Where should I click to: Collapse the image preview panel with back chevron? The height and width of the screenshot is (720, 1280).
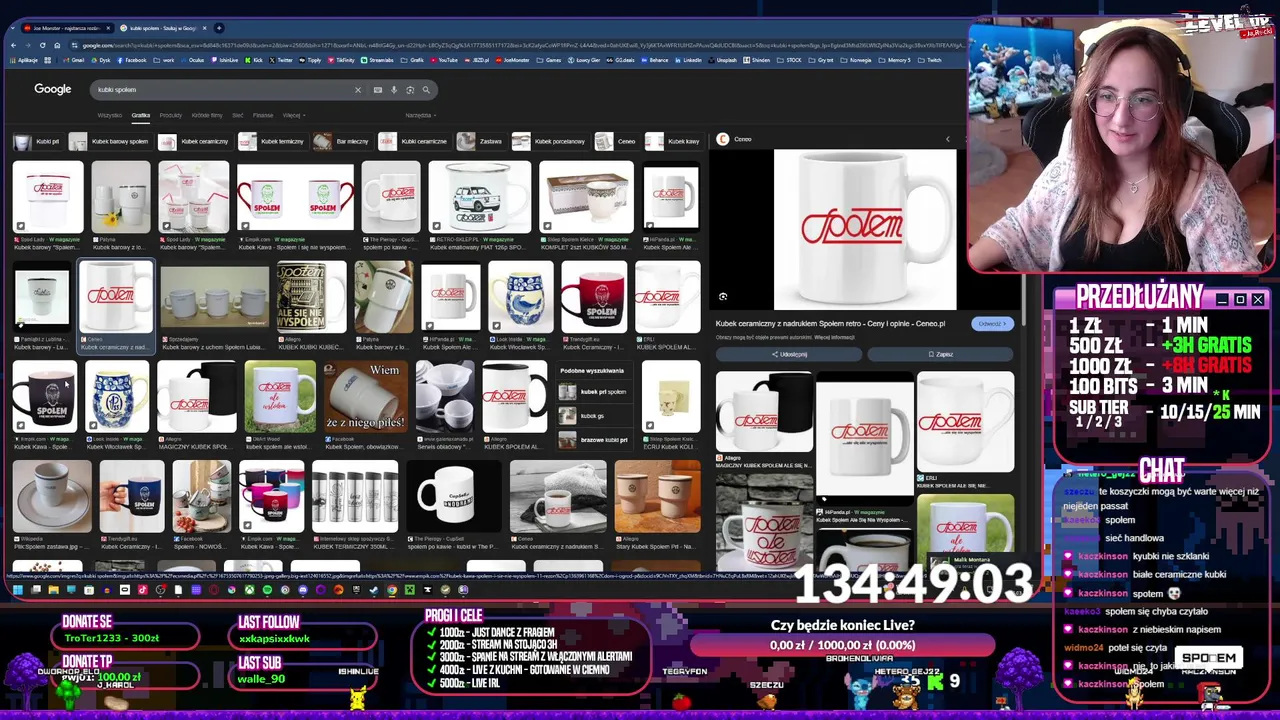(x=948, y=139)
